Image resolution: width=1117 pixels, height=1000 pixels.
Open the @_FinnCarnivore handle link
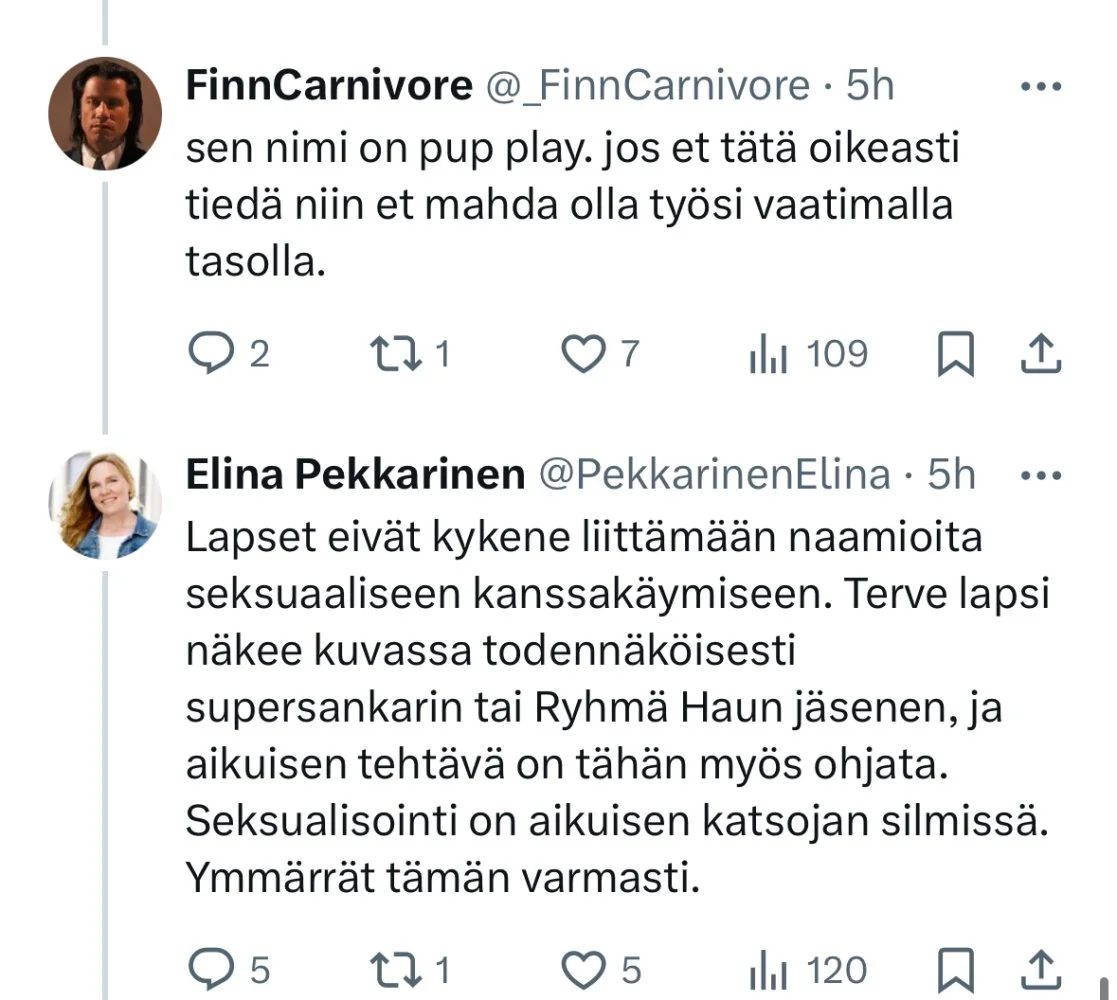click(x=647, y=87)
